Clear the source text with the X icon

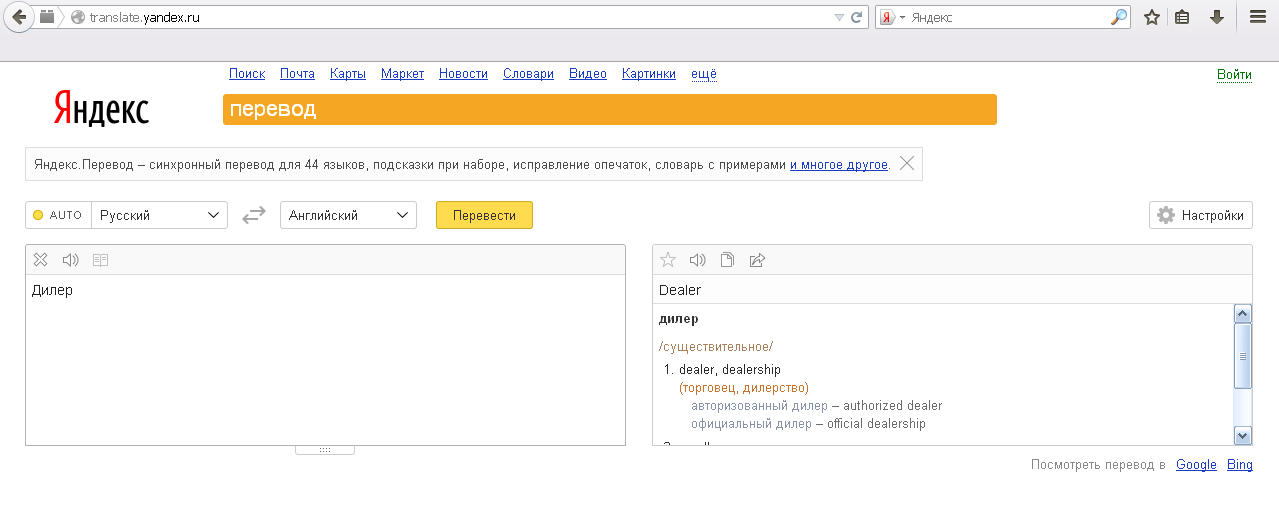[40, 260]
